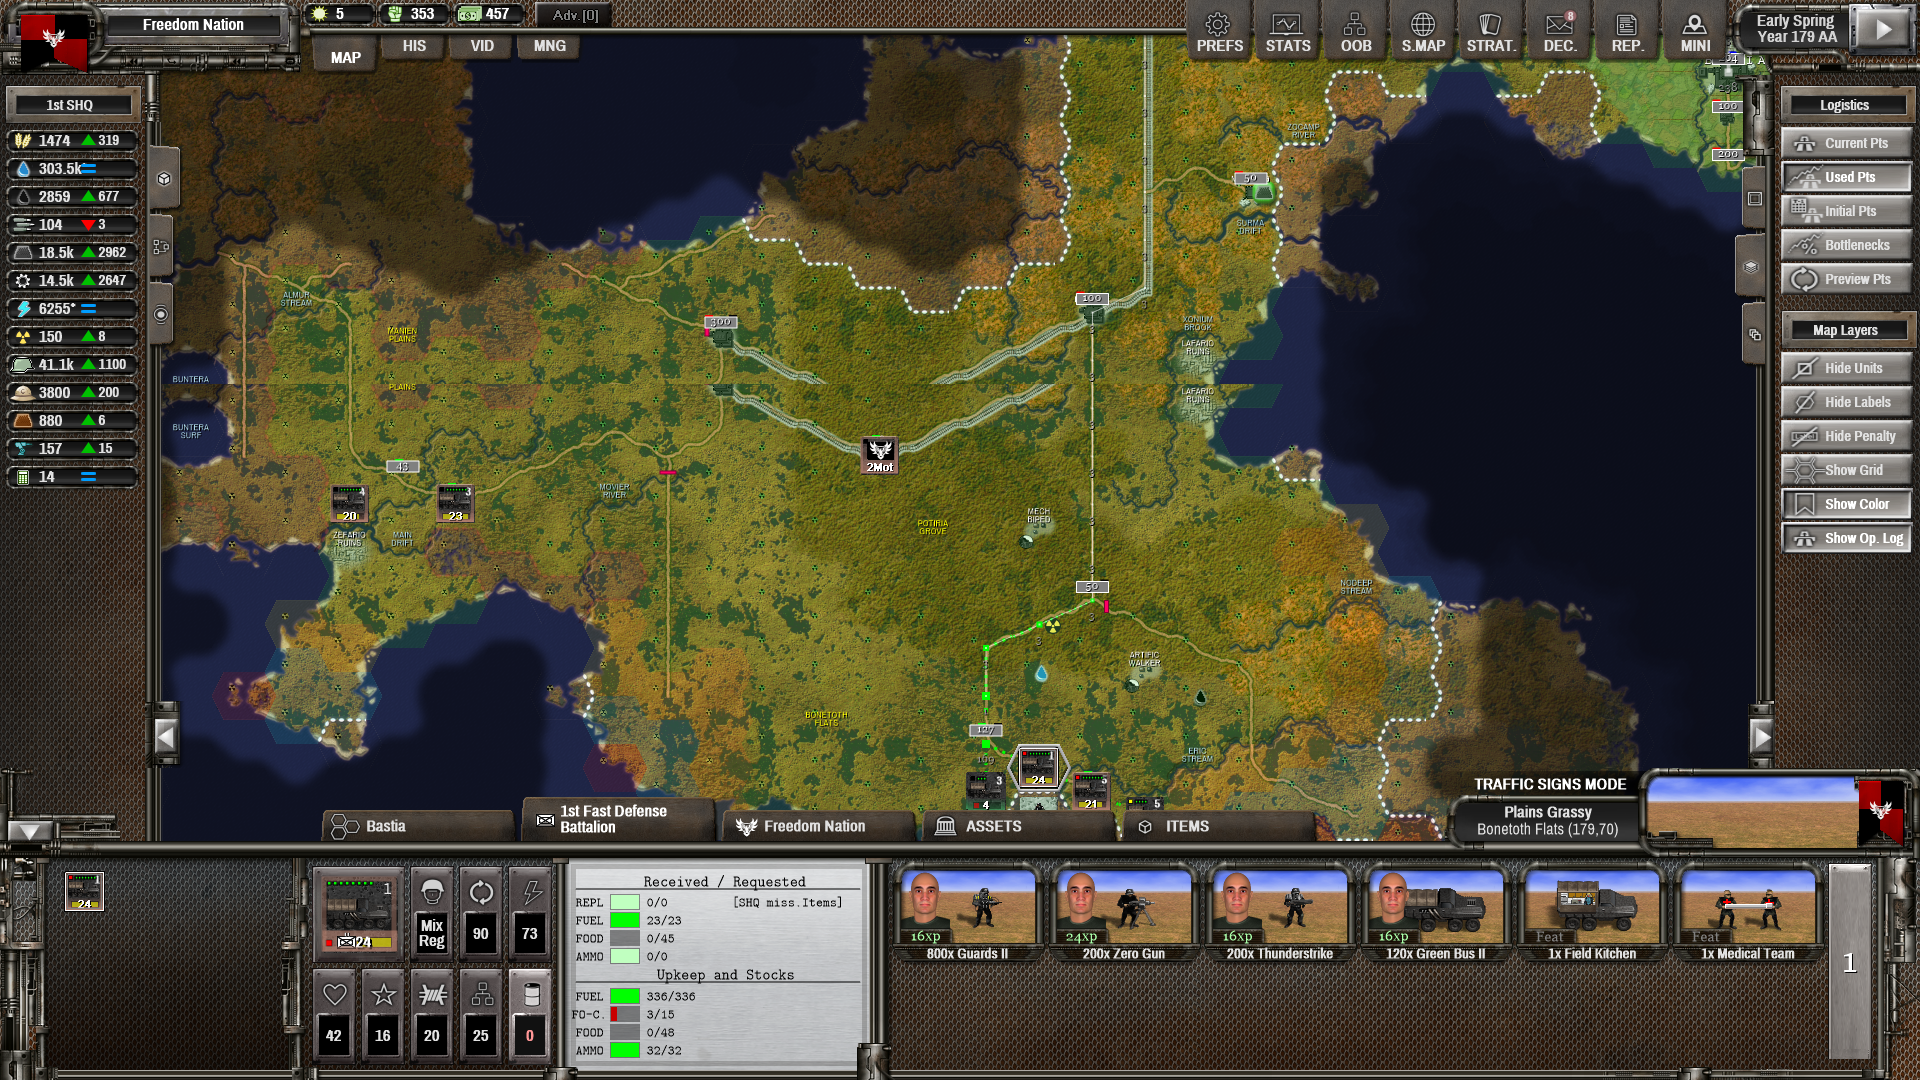
Task: Select the 120x Green Bus II card
Action: coord(1435,915)
